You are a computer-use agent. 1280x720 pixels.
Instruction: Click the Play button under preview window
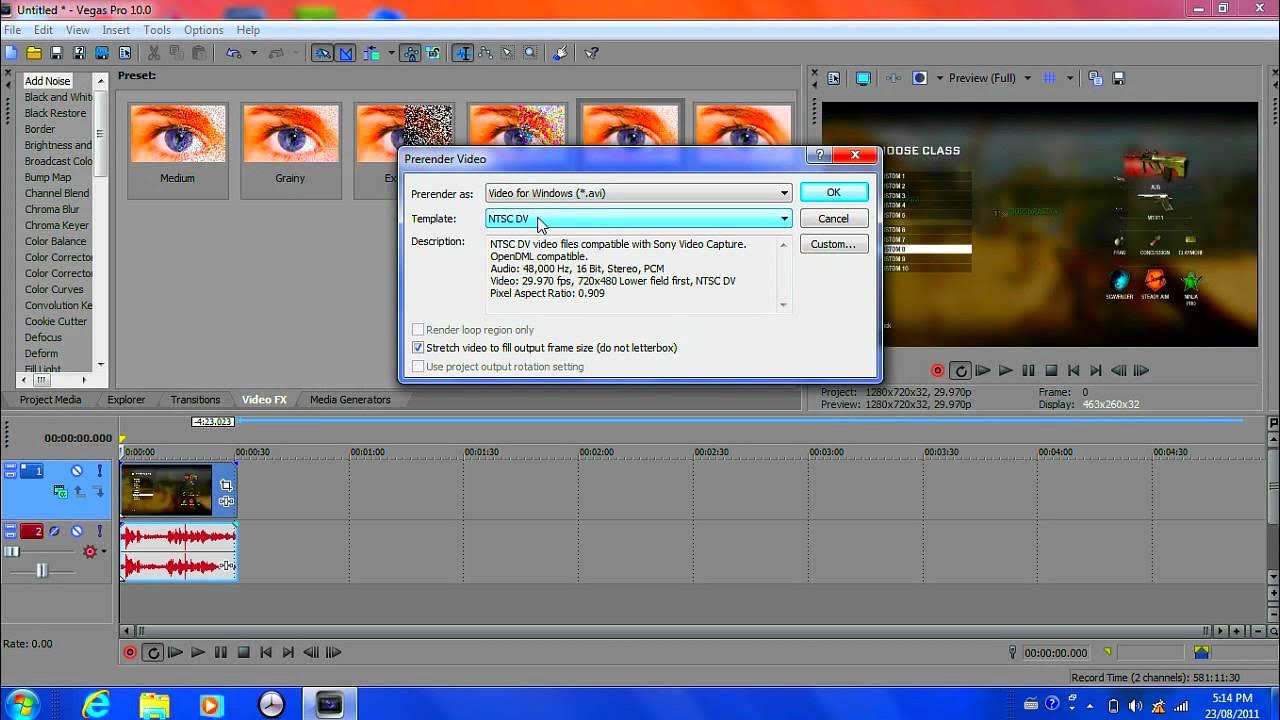pos(1005,370)
